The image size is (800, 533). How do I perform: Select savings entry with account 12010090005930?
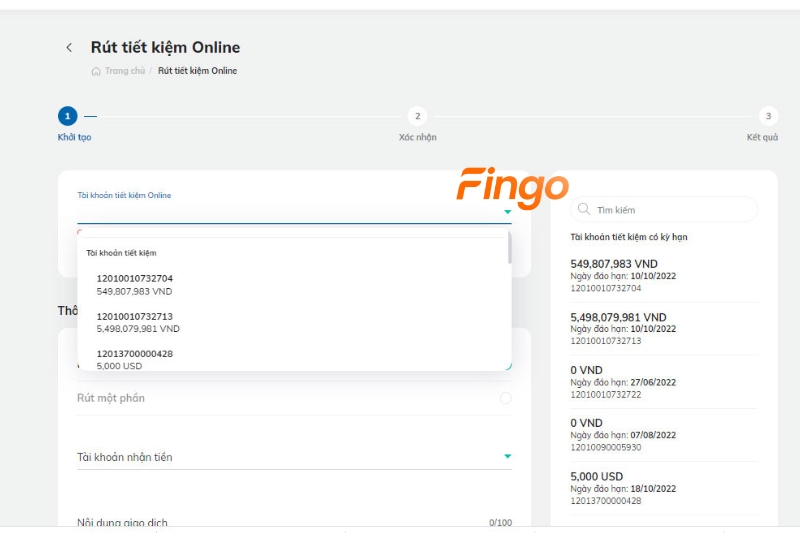click(x=664, y=435)
